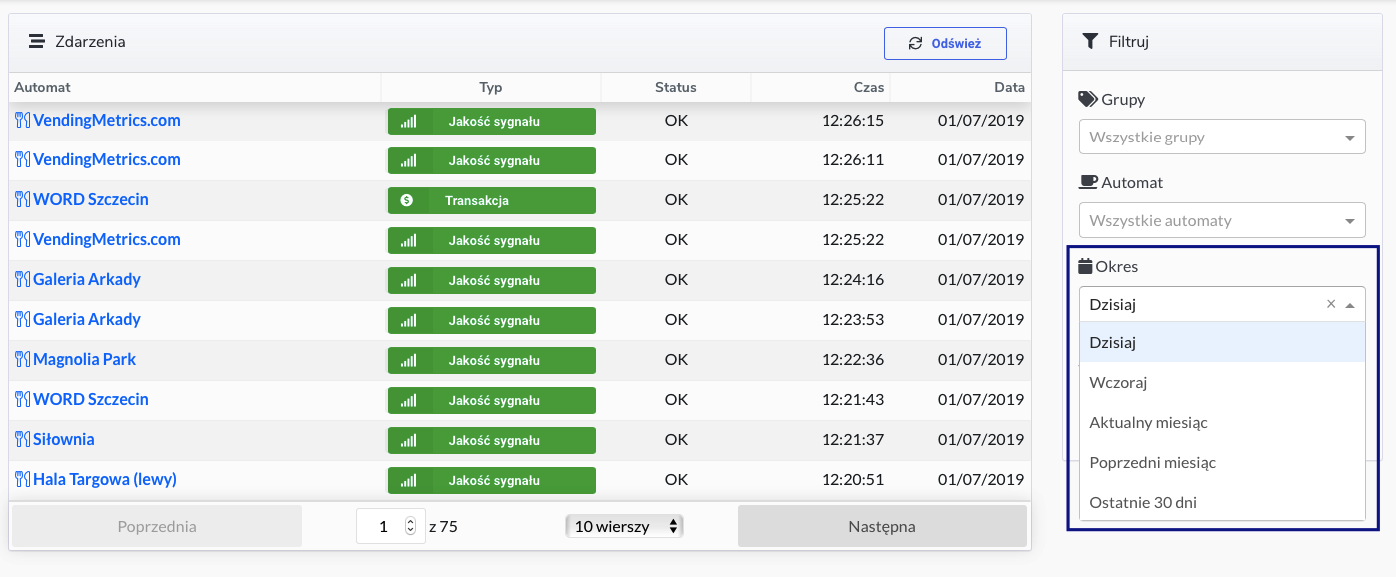
Task: Go to next page with Następna
Action: click(x=882, y=526)
